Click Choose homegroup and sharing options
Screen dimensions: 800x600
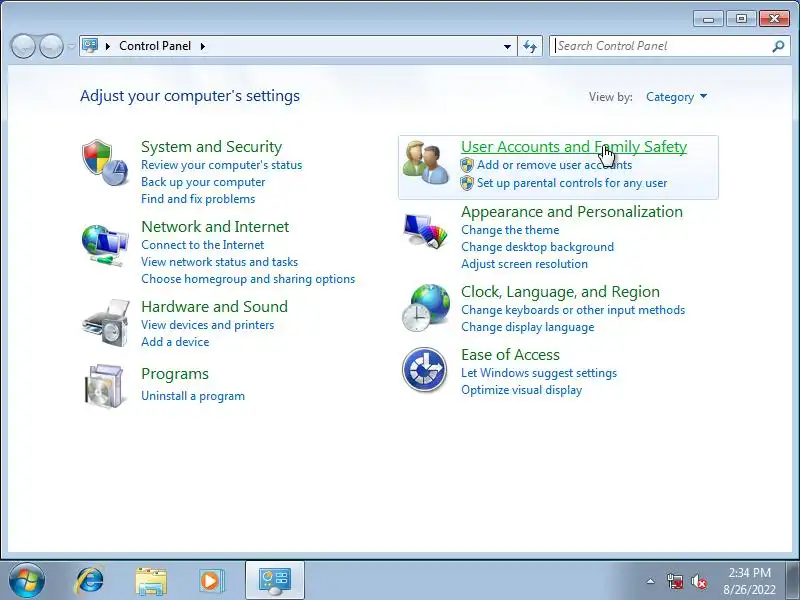click(248, 279)
